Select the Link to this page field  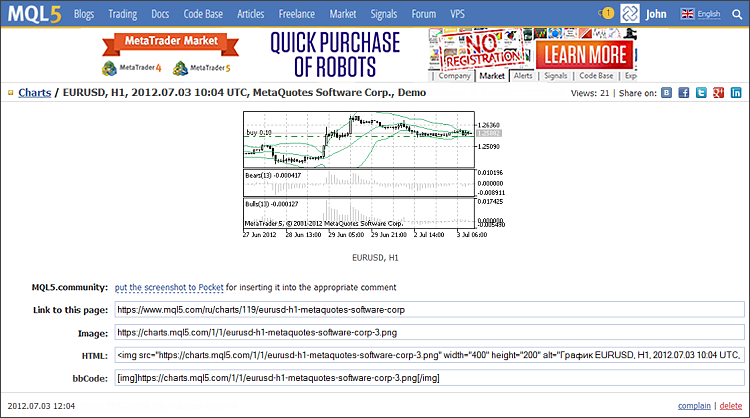point(429,309)
